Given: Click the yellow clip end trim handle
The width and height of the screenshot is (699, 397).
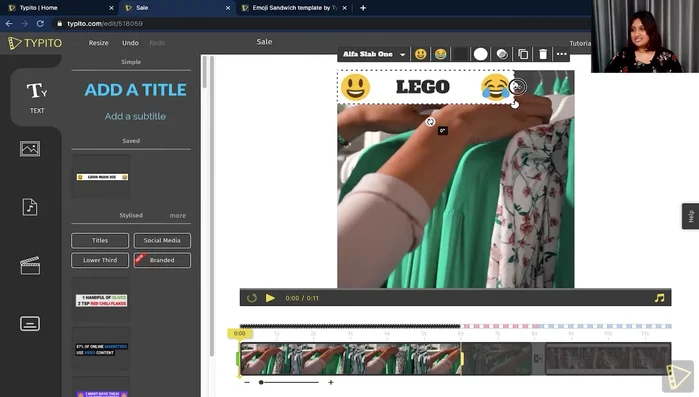Looking at the screenshot, I should tap(462, 359).
